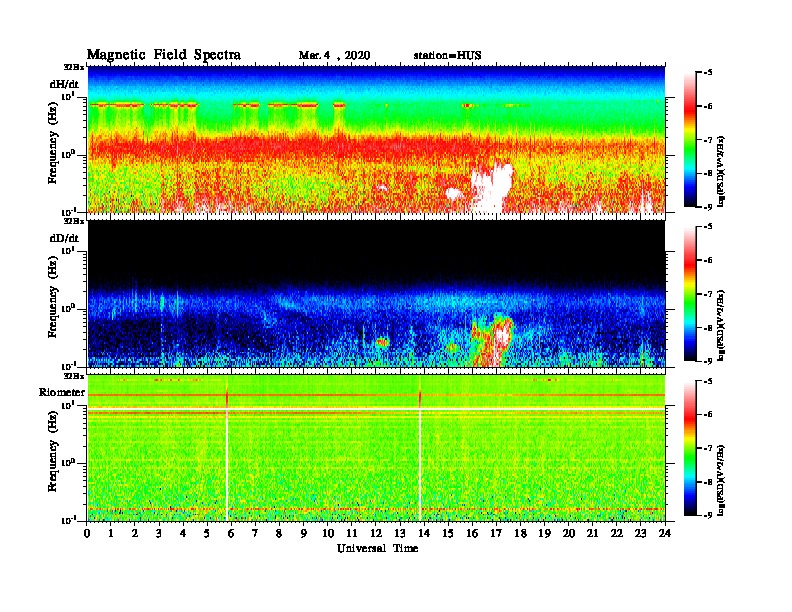Click the hour 21 tick label on time axis

[592, 533]
